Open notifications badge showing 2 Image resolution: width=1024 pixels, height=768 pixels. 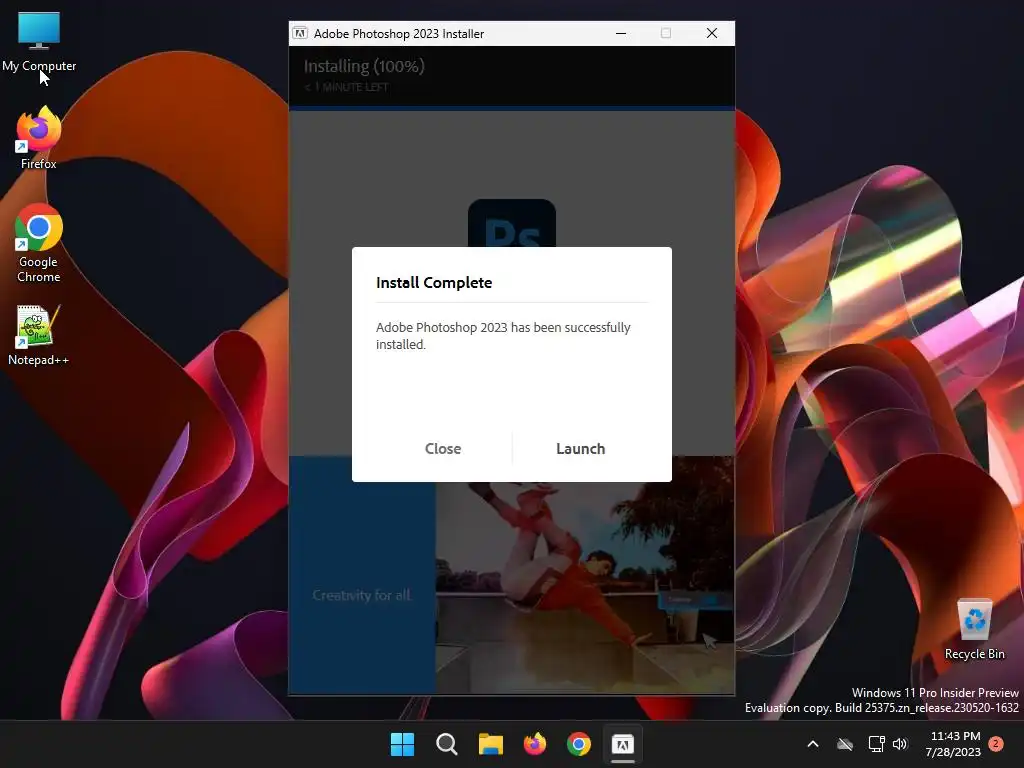point(996,744)
